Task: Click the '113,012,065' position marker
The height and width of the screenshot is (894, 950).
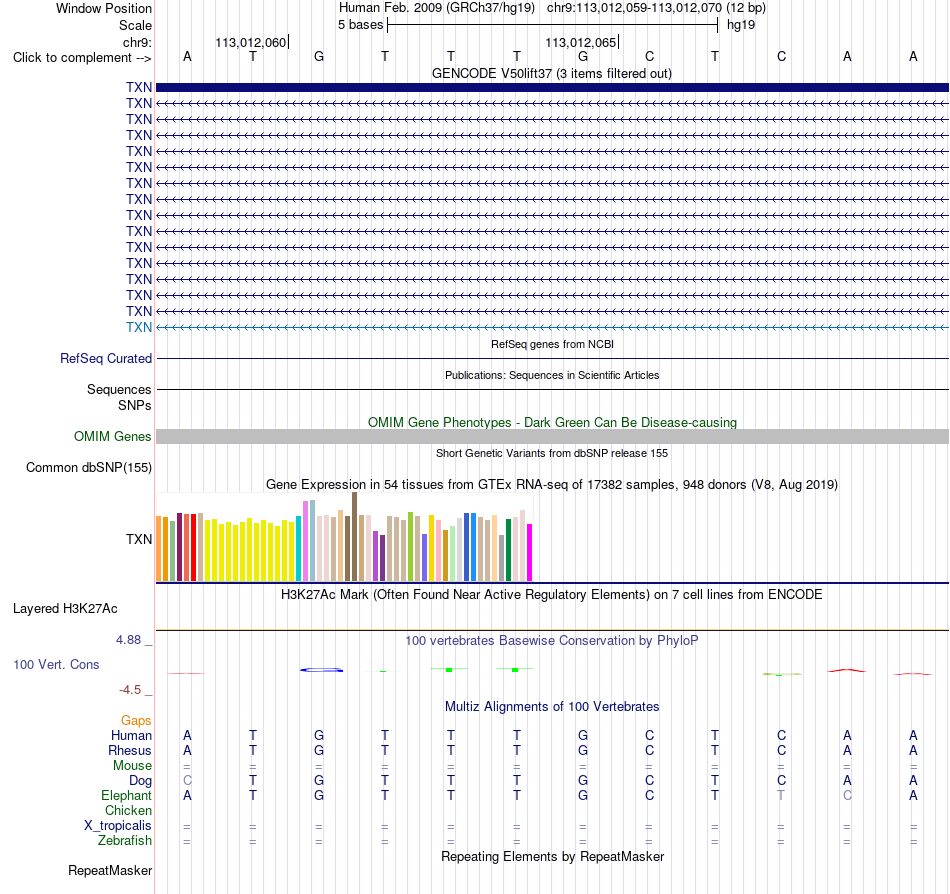Action: point(580,42)
